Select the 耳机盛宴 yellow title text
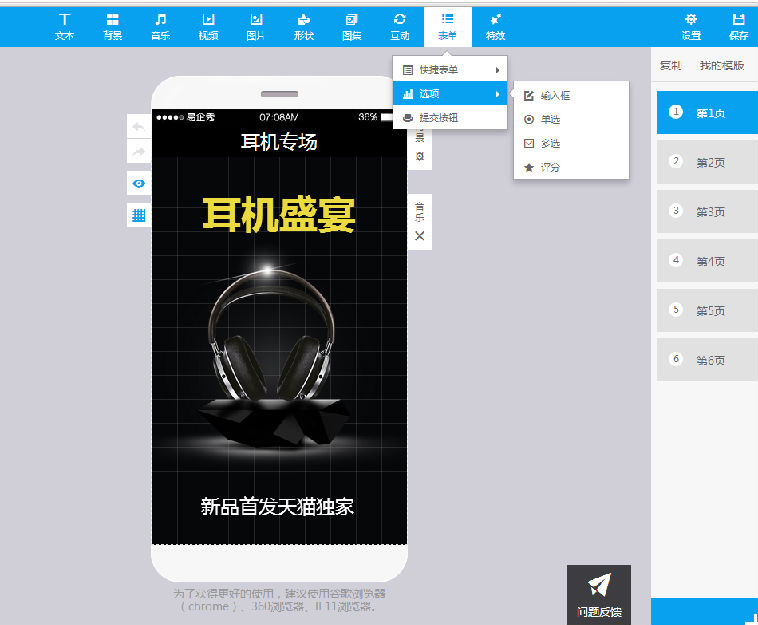The width and height of the screenshot is (758, 625). coord(279,215)
